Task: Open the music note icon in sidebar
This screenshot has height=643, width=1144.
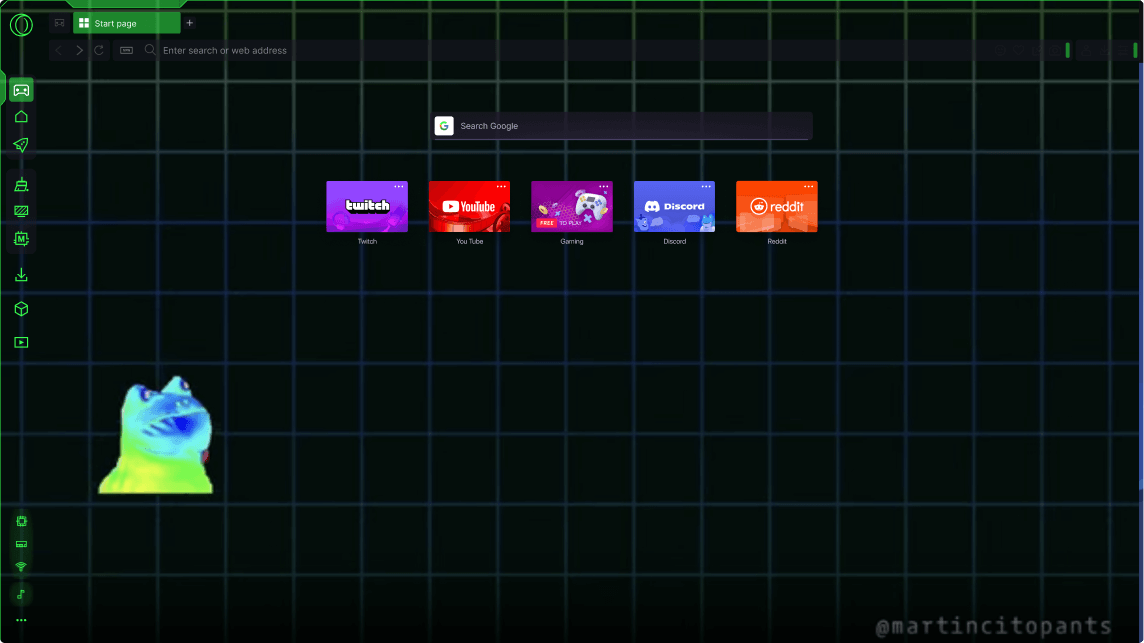Action: [x=21, y=594]
